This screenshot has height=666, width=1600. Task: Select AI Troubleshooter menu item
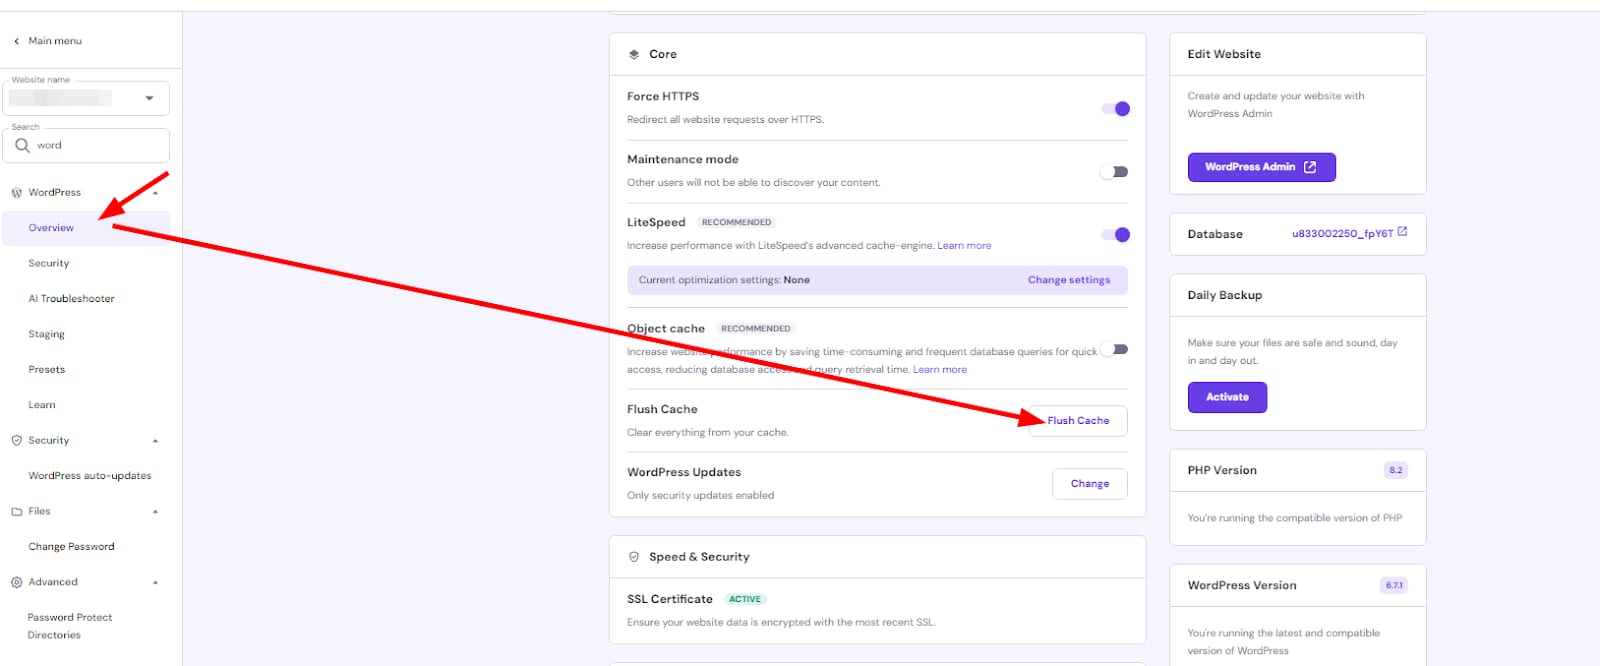(x=71, y=299)
